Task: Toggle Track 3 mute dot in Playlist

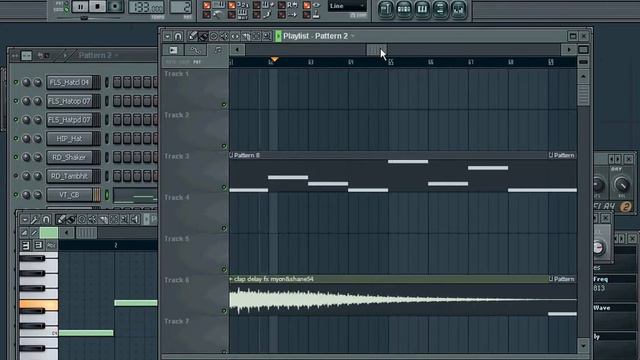Action: point(224,187)
